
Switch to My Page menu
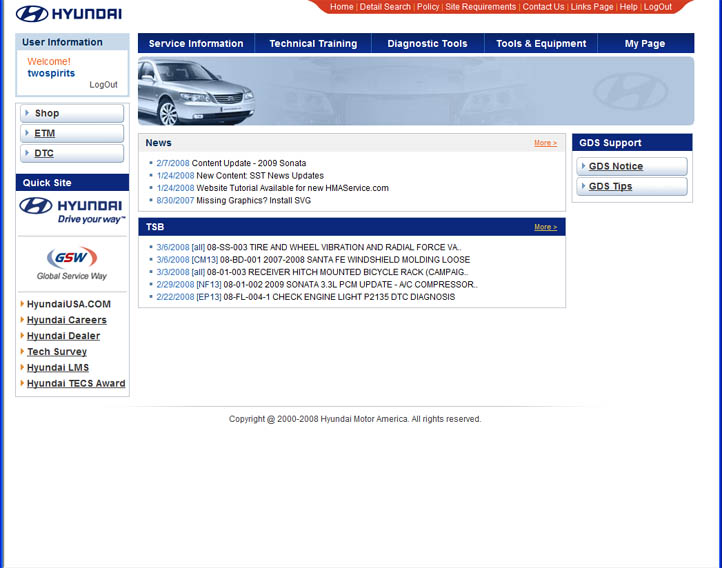click(x=645, y=44)
